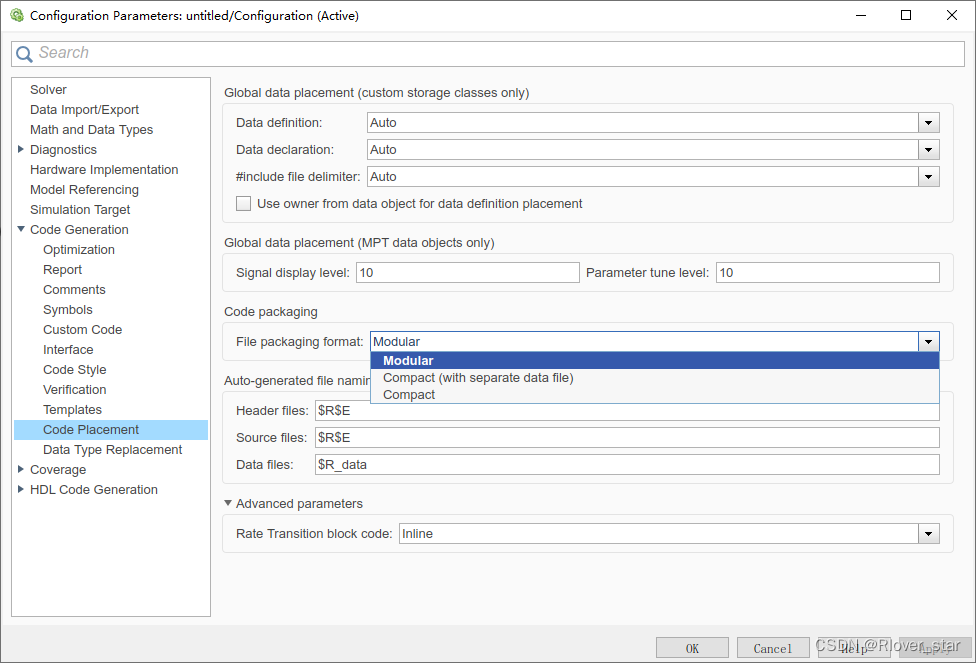Viewport: 976px width, 663px height.
Task: Open the Data definition dropdown arrow
Action: point(928,122)
